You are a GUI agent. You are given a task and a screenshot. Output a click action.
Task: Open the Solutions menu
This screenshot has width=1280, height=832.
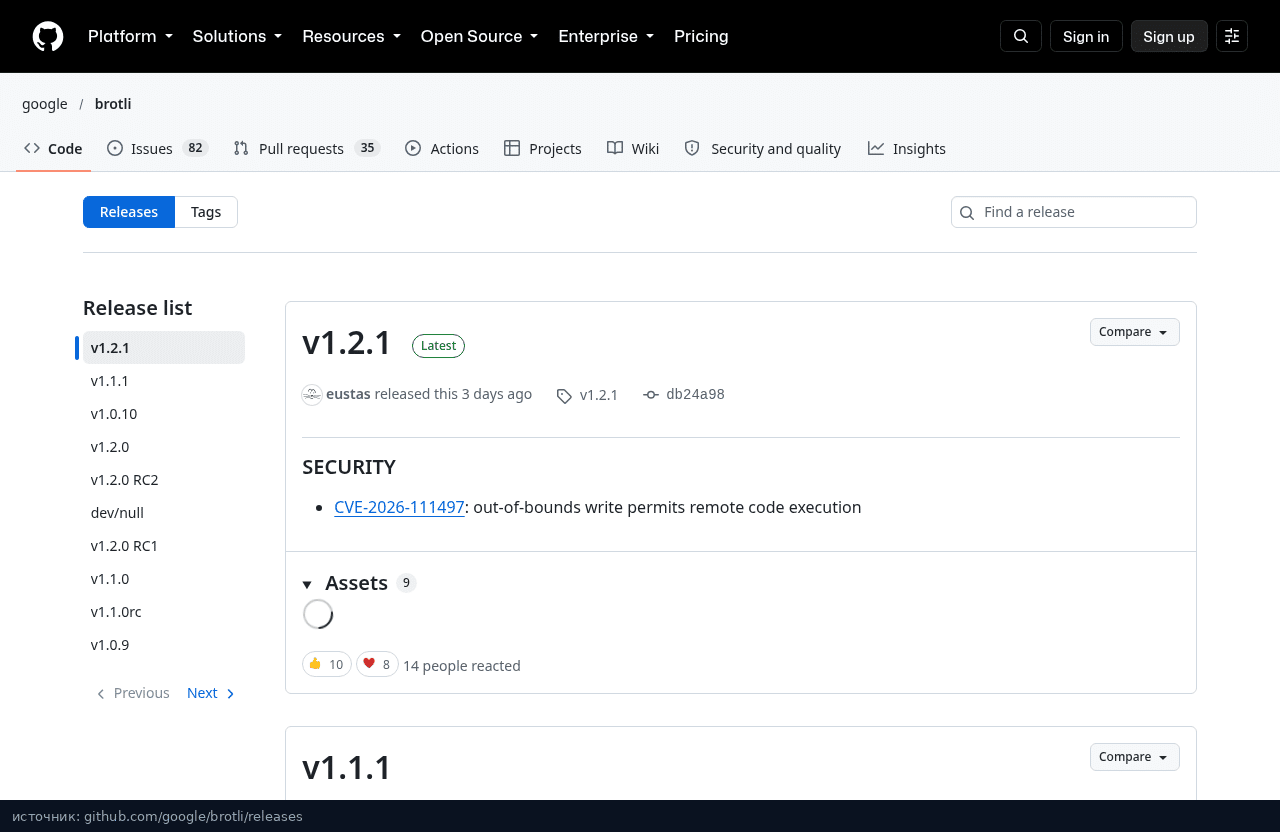pos(237,36)
